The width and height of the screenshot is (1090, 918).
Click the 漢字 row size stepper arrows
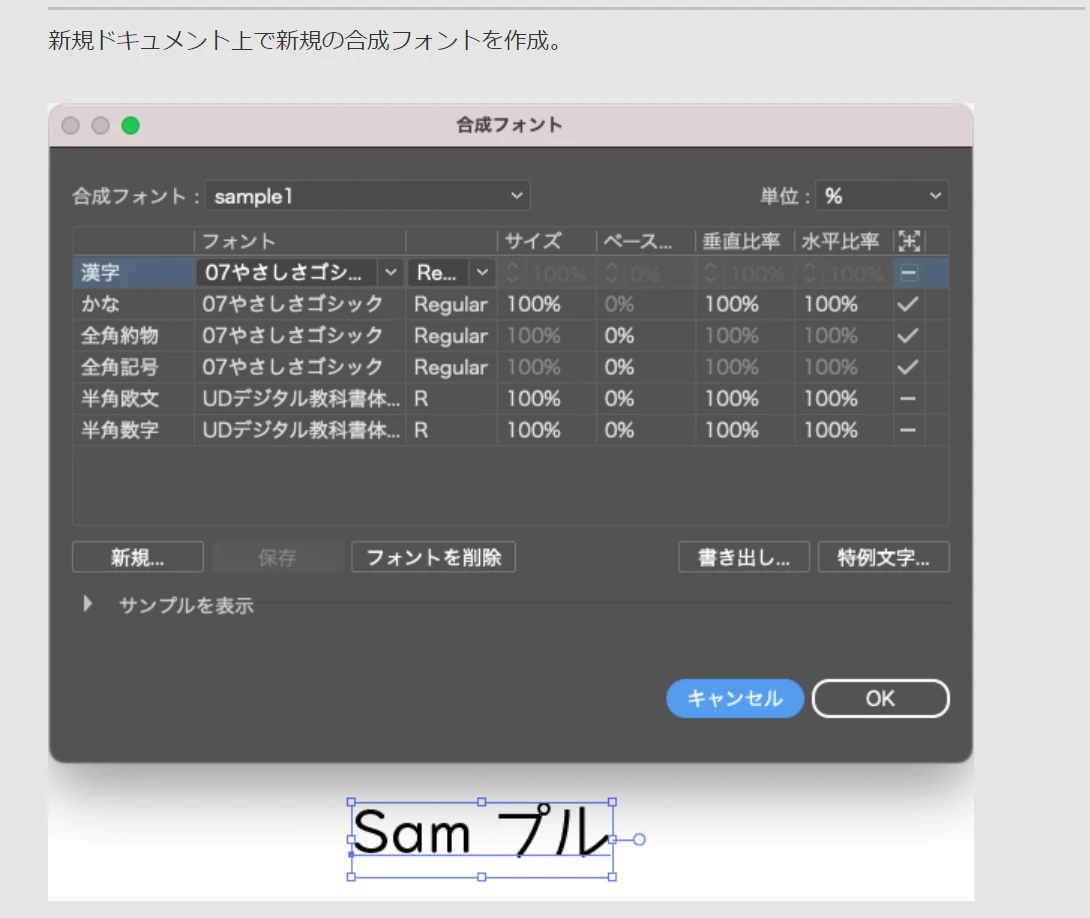pyautogui.click(x=513, y=272)
